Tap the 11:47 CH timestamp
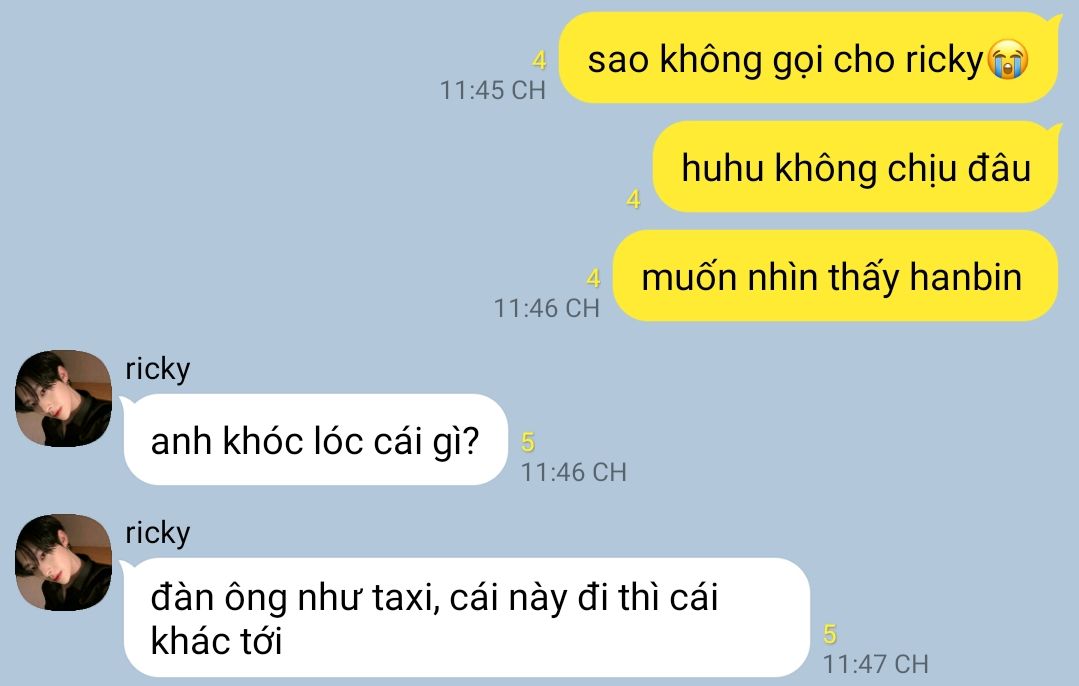This screenshot has width=1079, height=686. coord(875,664)
